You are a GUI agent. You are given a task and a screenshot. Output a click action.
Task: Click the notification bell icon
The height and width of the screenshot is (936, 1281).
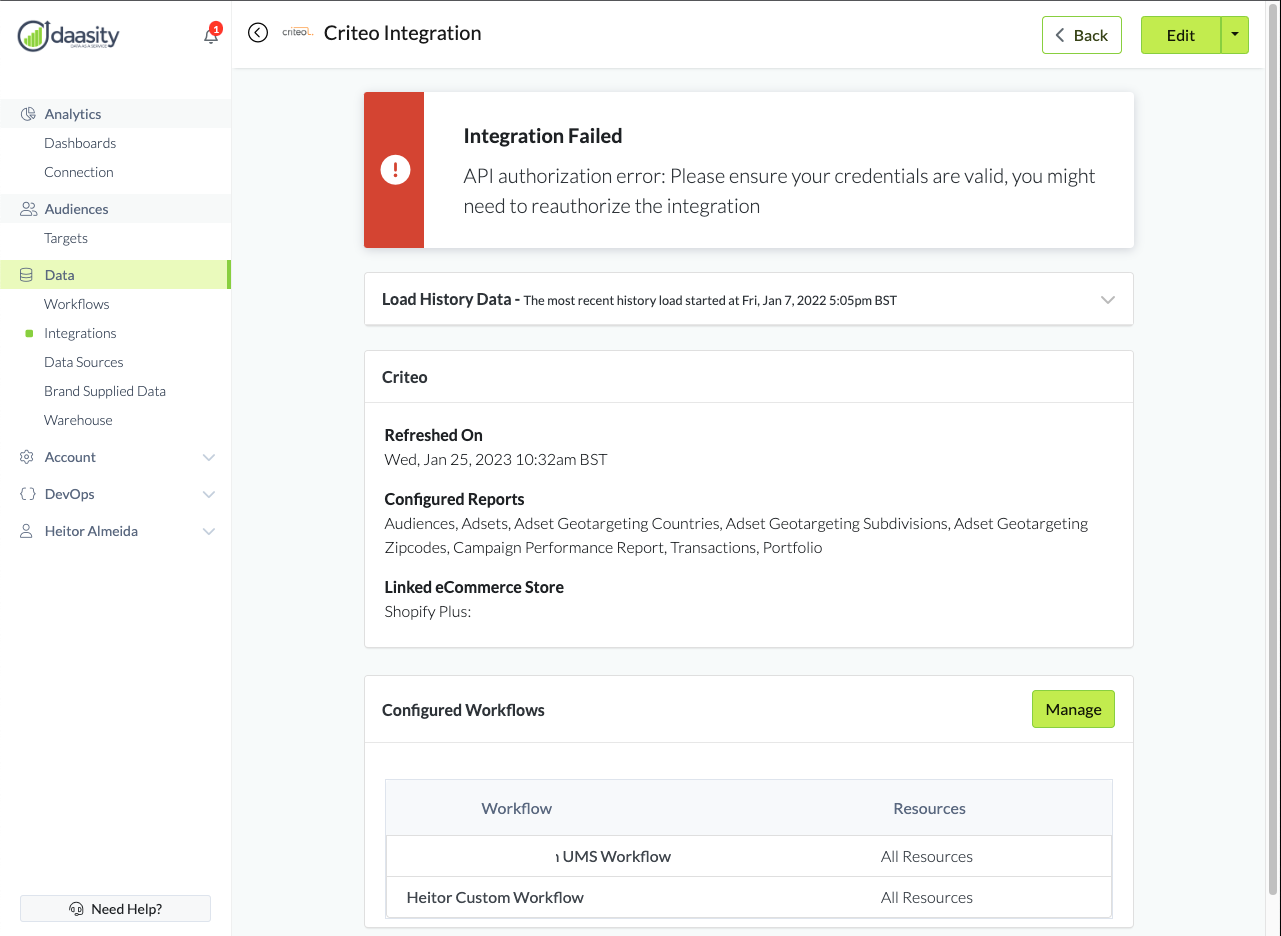(x=210, y=36)
